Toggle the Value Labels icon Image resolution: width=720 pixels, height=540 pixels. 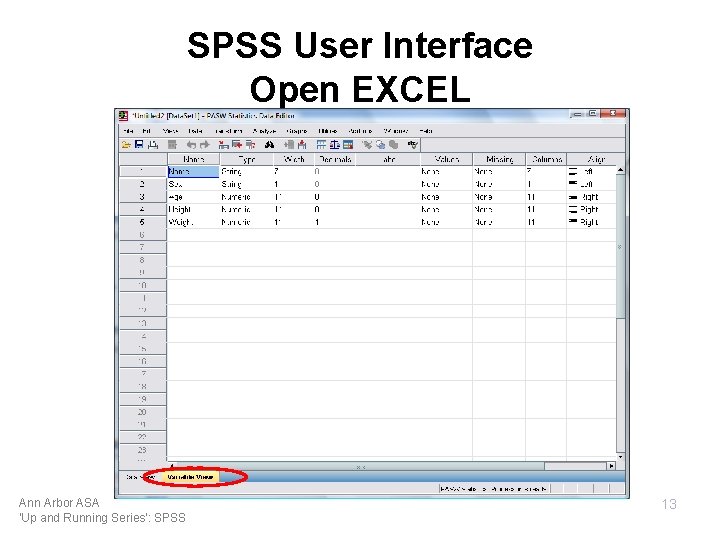coord(367,145)
